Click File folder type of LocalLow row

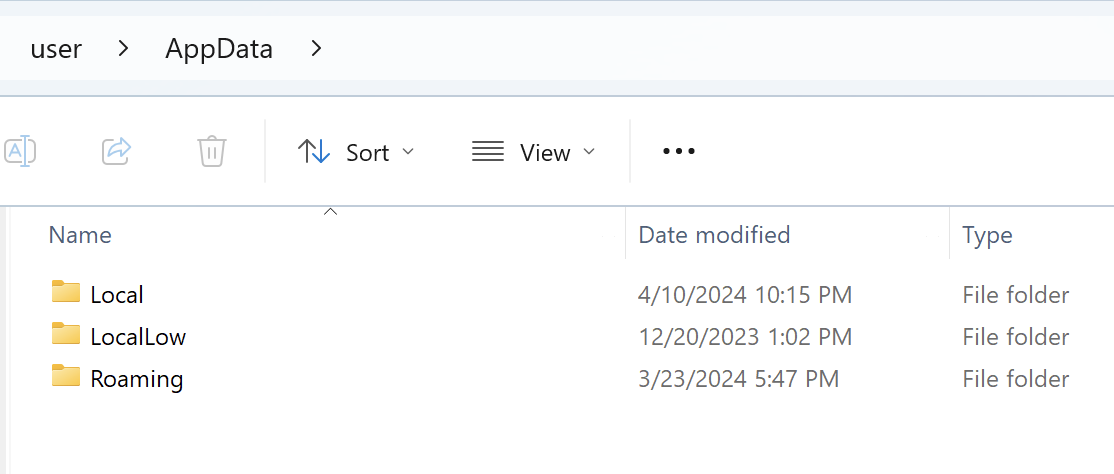point(1015,337)
